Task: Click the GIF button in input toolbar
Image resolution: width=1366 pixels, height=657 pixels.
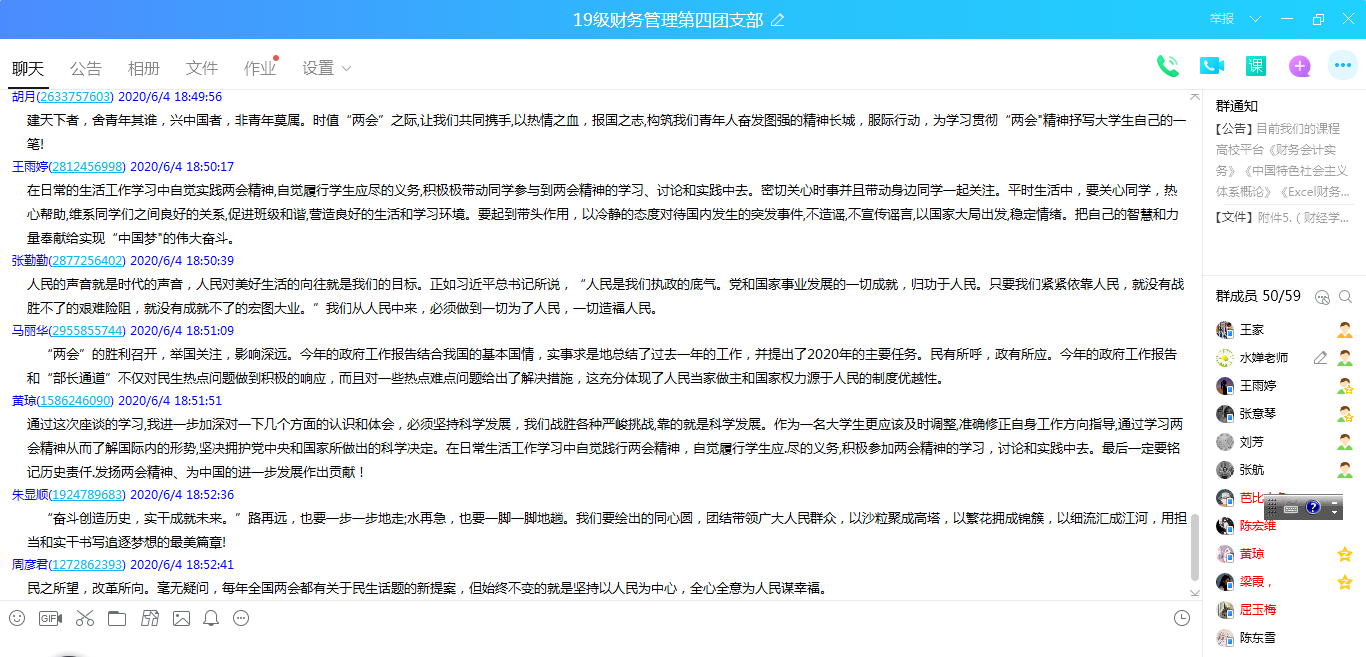Action: [50, 618]
